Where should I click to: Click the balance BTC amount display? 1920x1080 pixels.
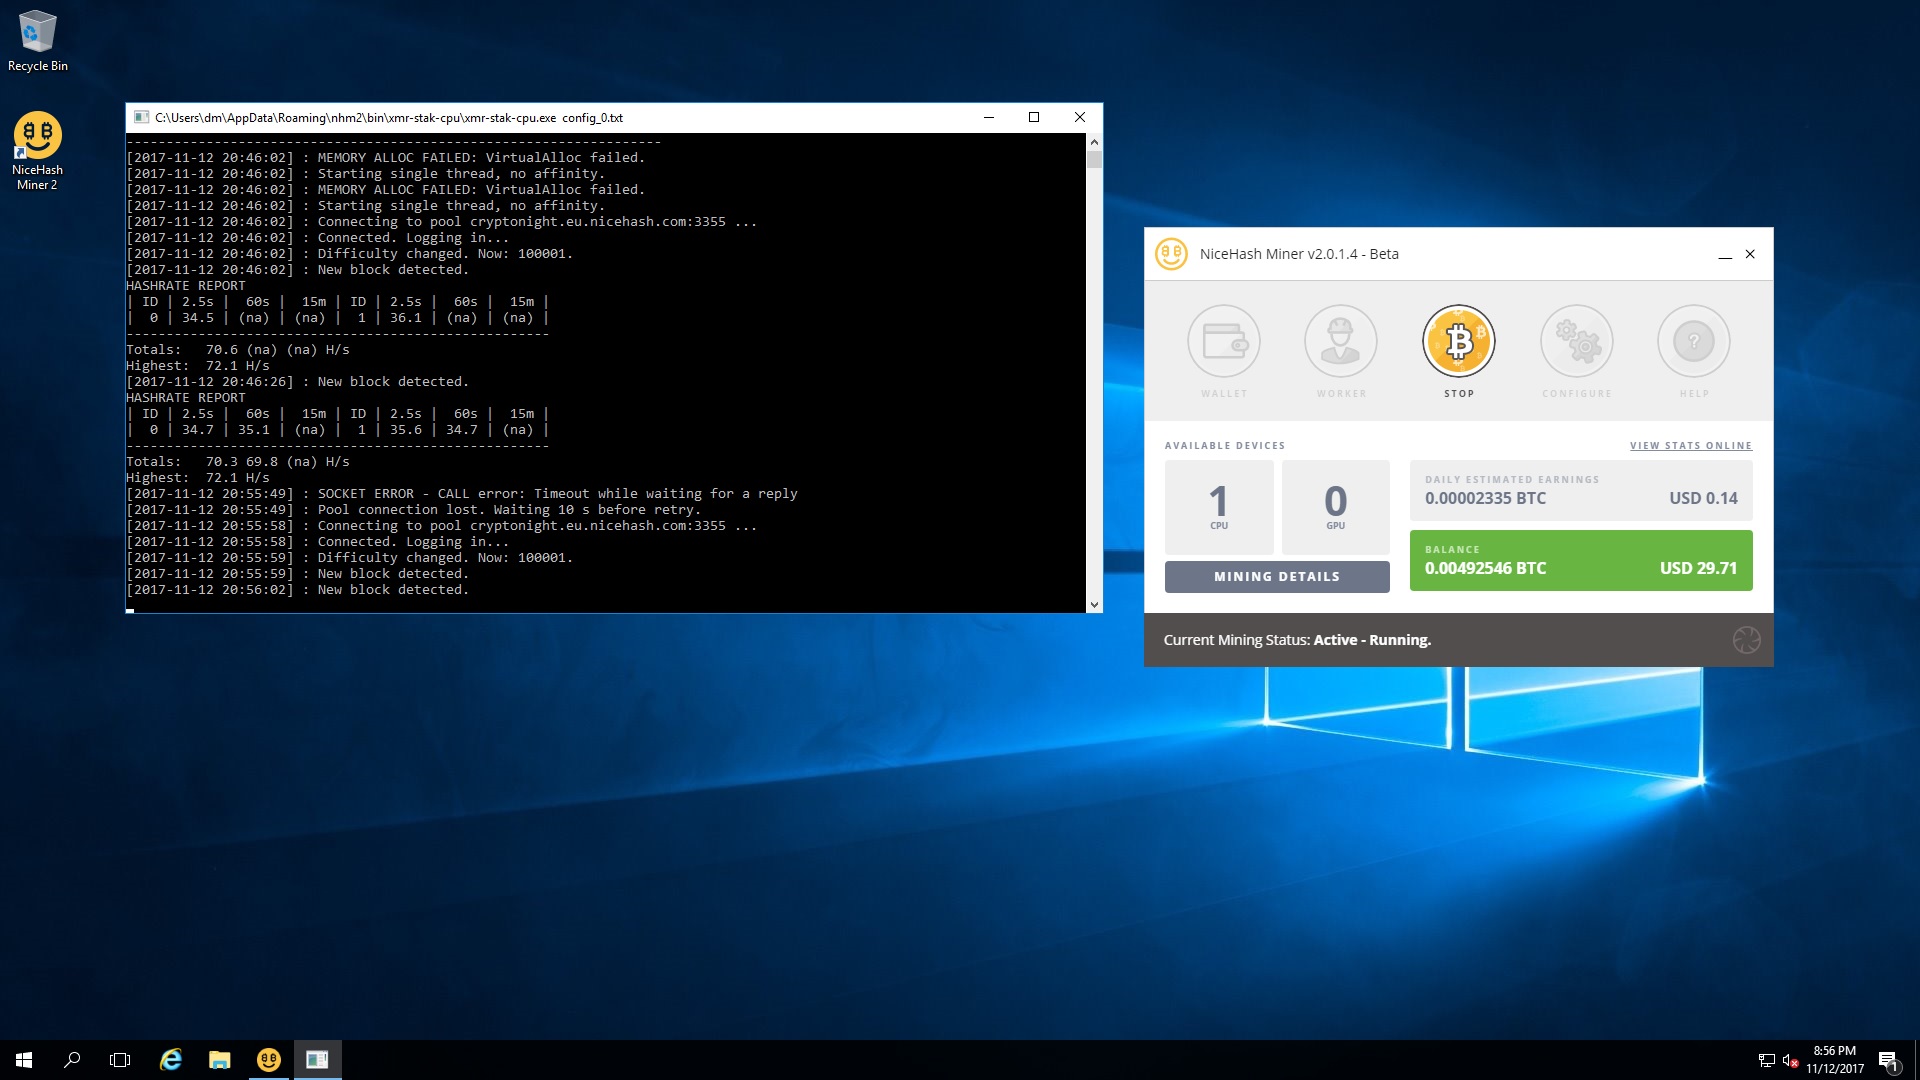point(1486,567)
